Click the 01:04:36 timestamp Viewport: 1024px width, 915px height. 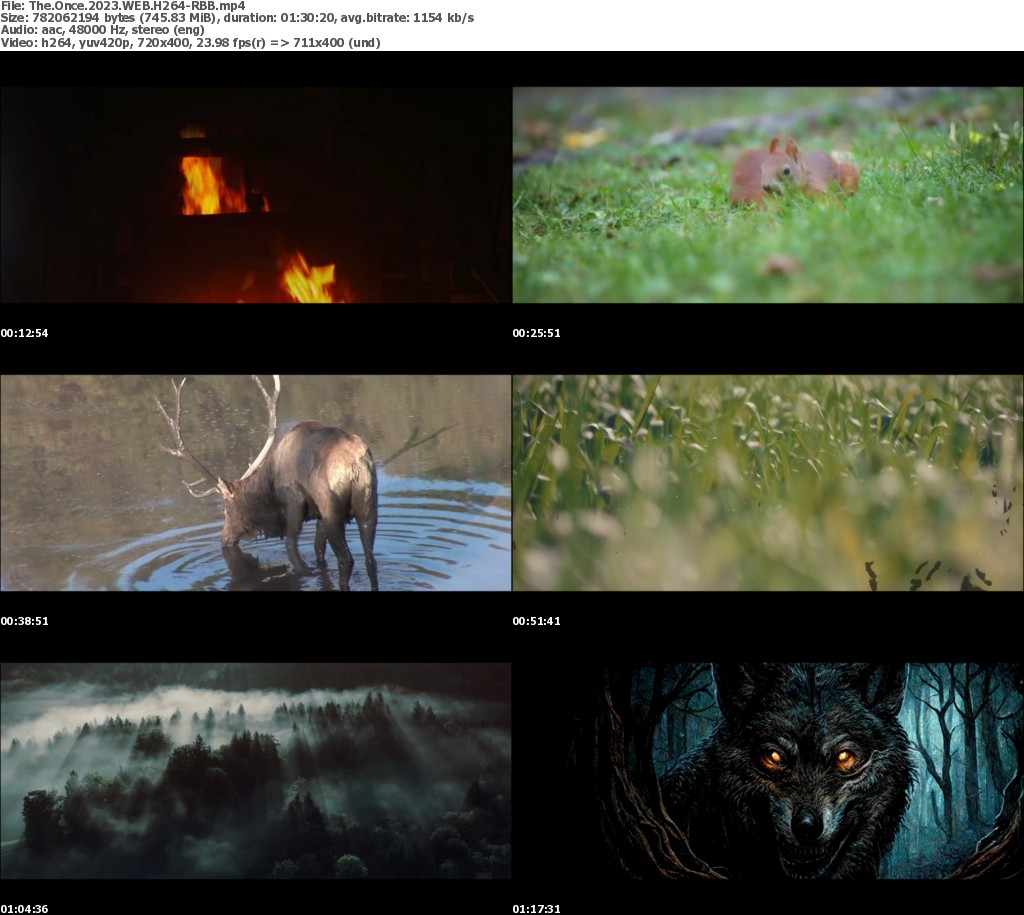pyautogui.click(x=25, y=909)
